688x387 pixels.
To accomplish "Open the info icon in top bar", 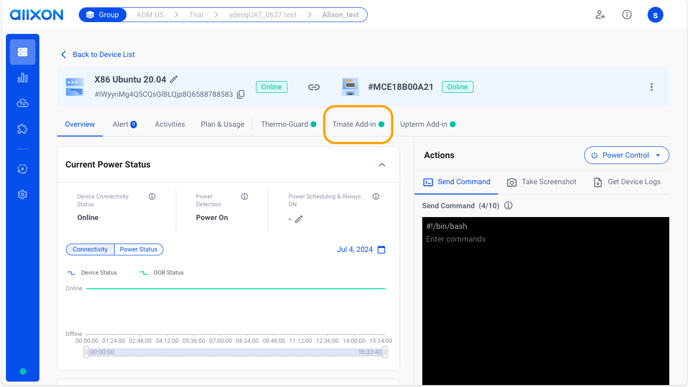I will click(x=627, y=15).
